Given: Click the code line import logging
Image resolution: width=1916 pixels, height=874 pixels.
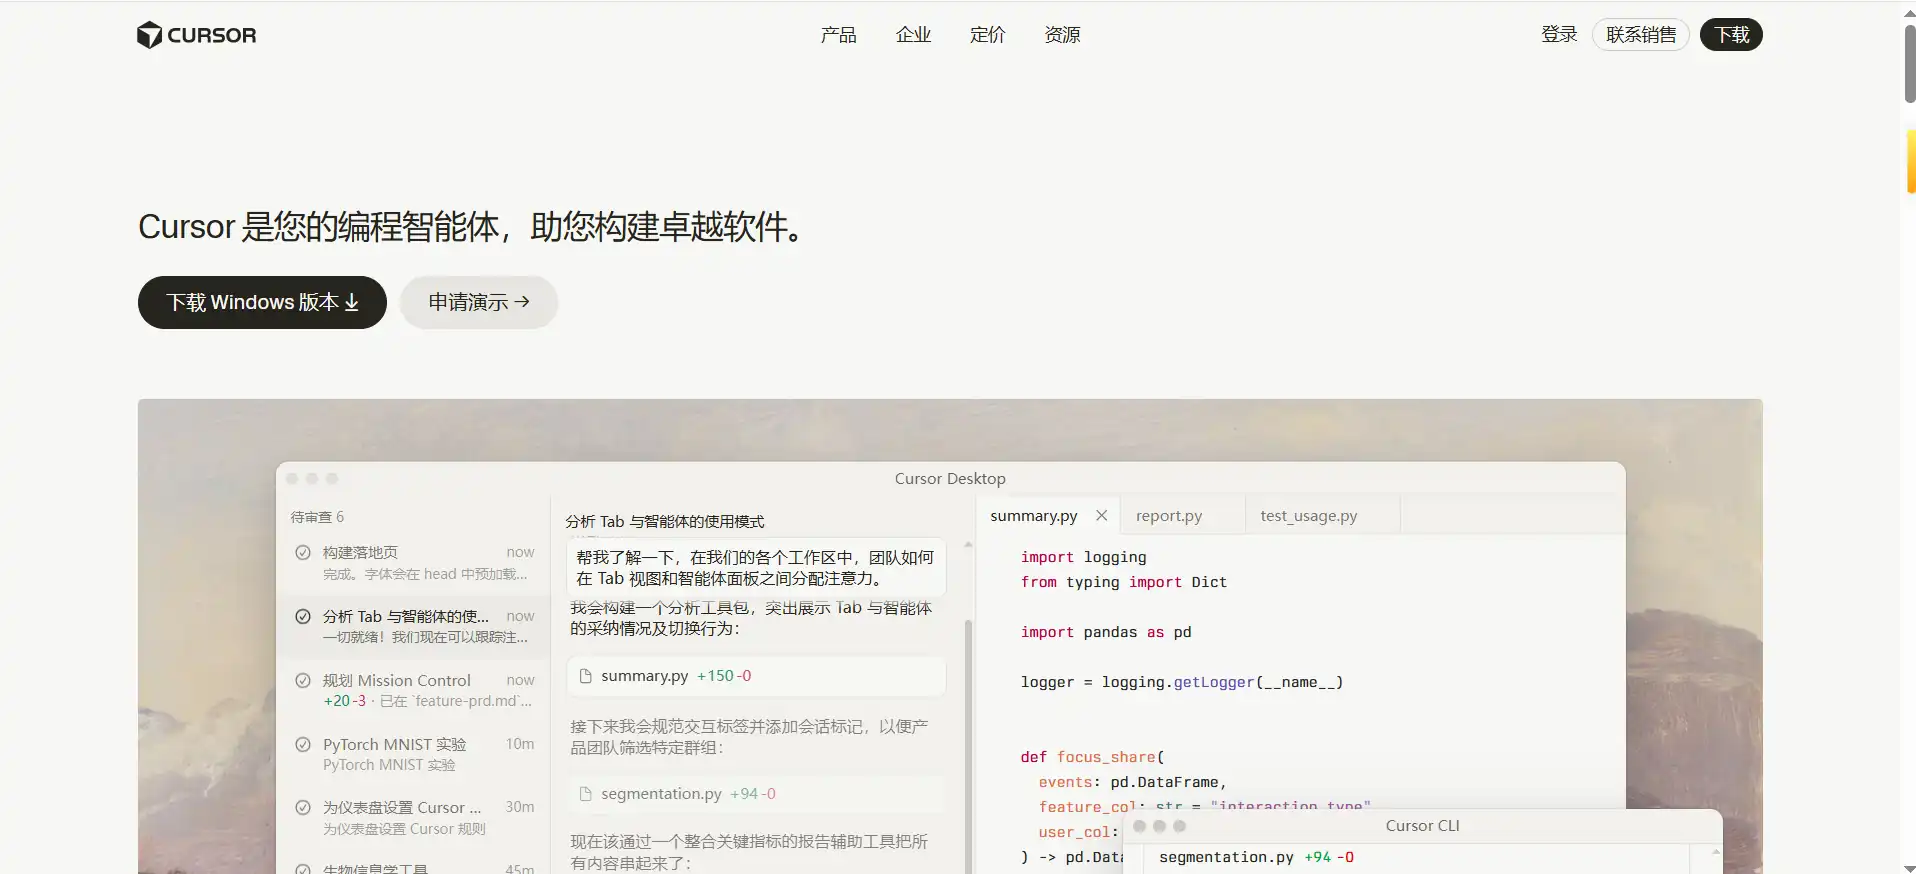Looking at the screenshot, I should pyautogui.click(x=1083, y=557).
